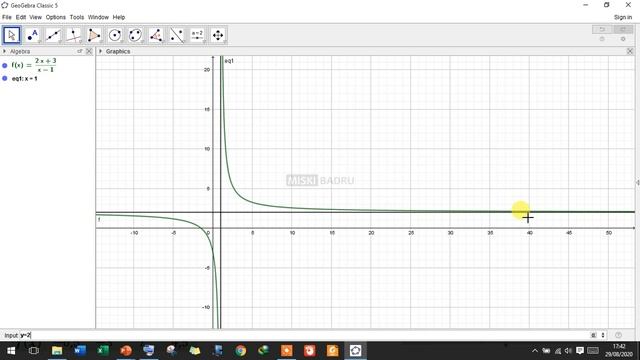Open Word from the taskbar
Viewport: 640px width, 360px height.
click(80, 351)
